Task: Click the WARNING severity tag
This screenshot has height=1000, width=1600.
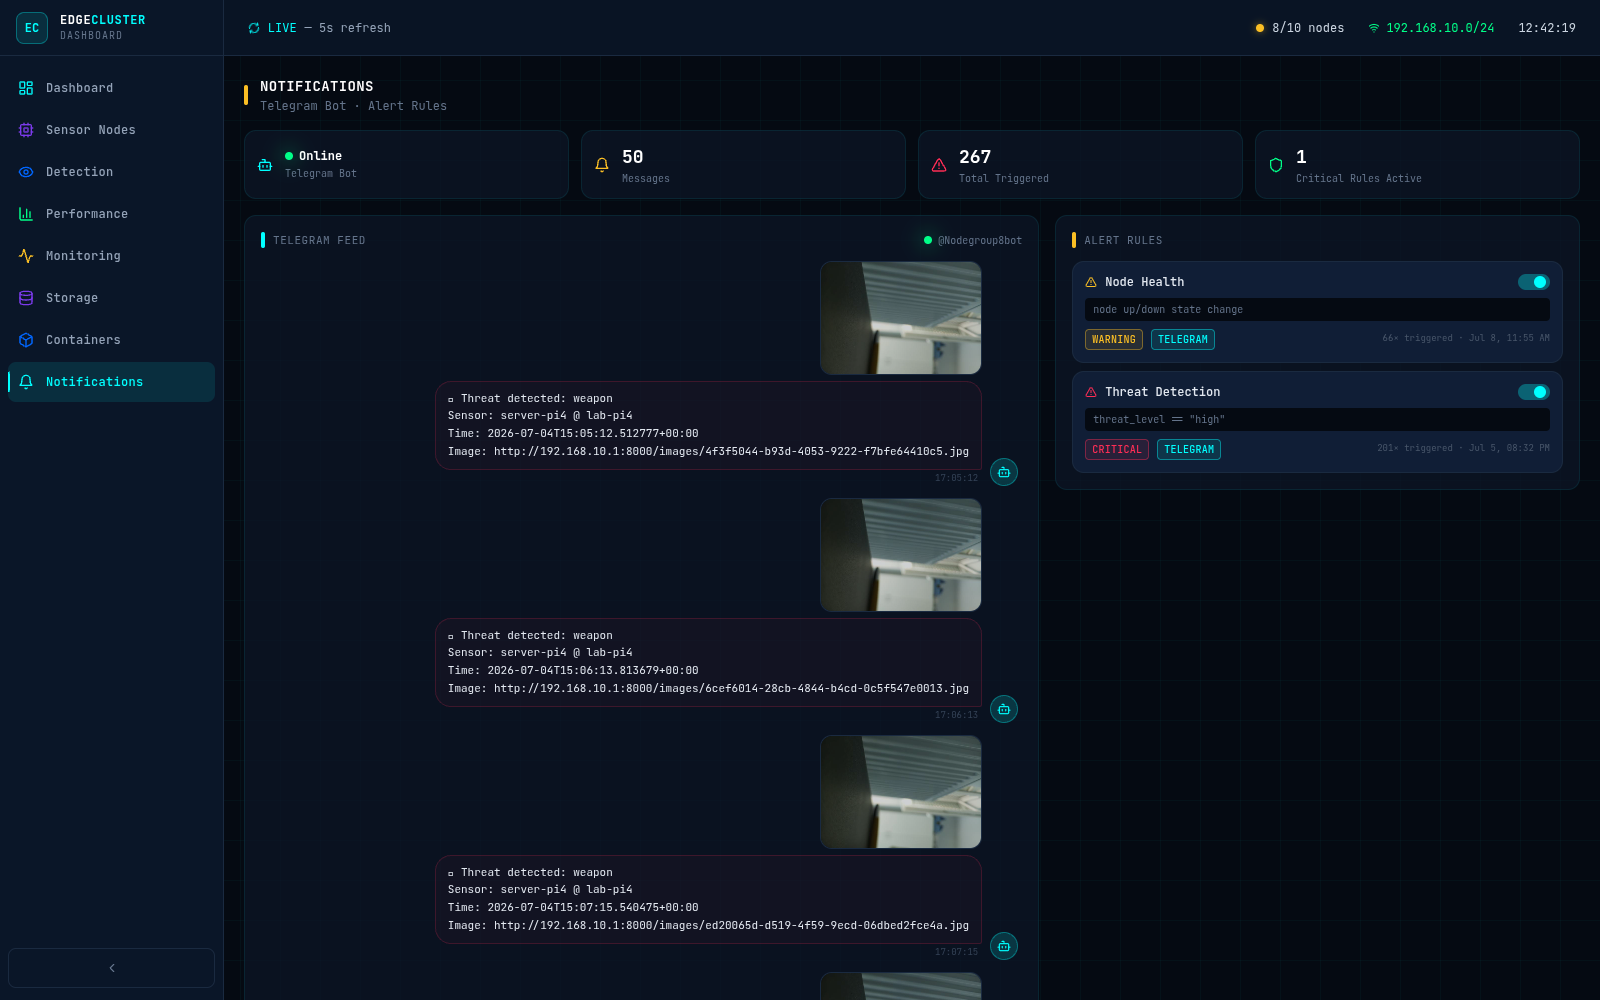Action: click(1114, 340)
